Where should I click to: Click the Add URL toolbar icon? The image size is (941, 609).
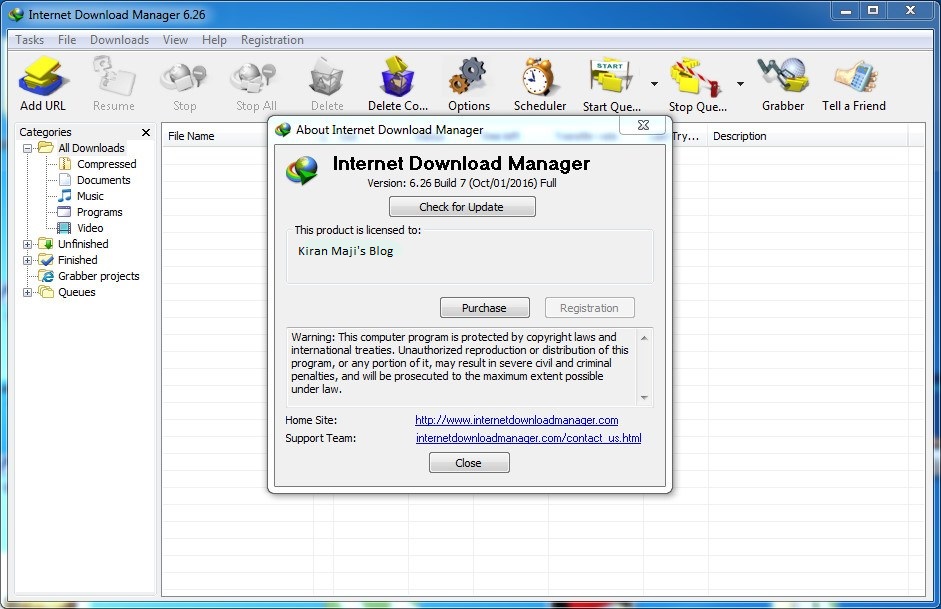(43, 83)
